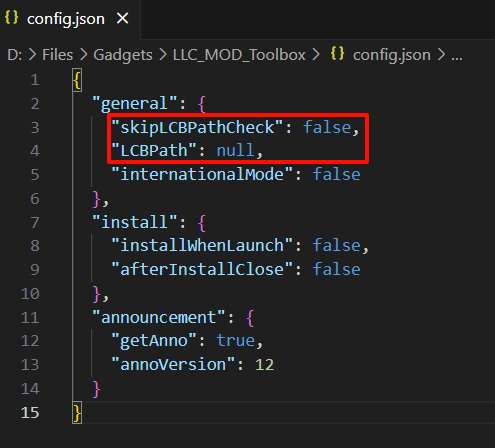Click the installWhenLaunch false value
The width and height of the screenshot is (495, 448).
click(x=336, y=245)
